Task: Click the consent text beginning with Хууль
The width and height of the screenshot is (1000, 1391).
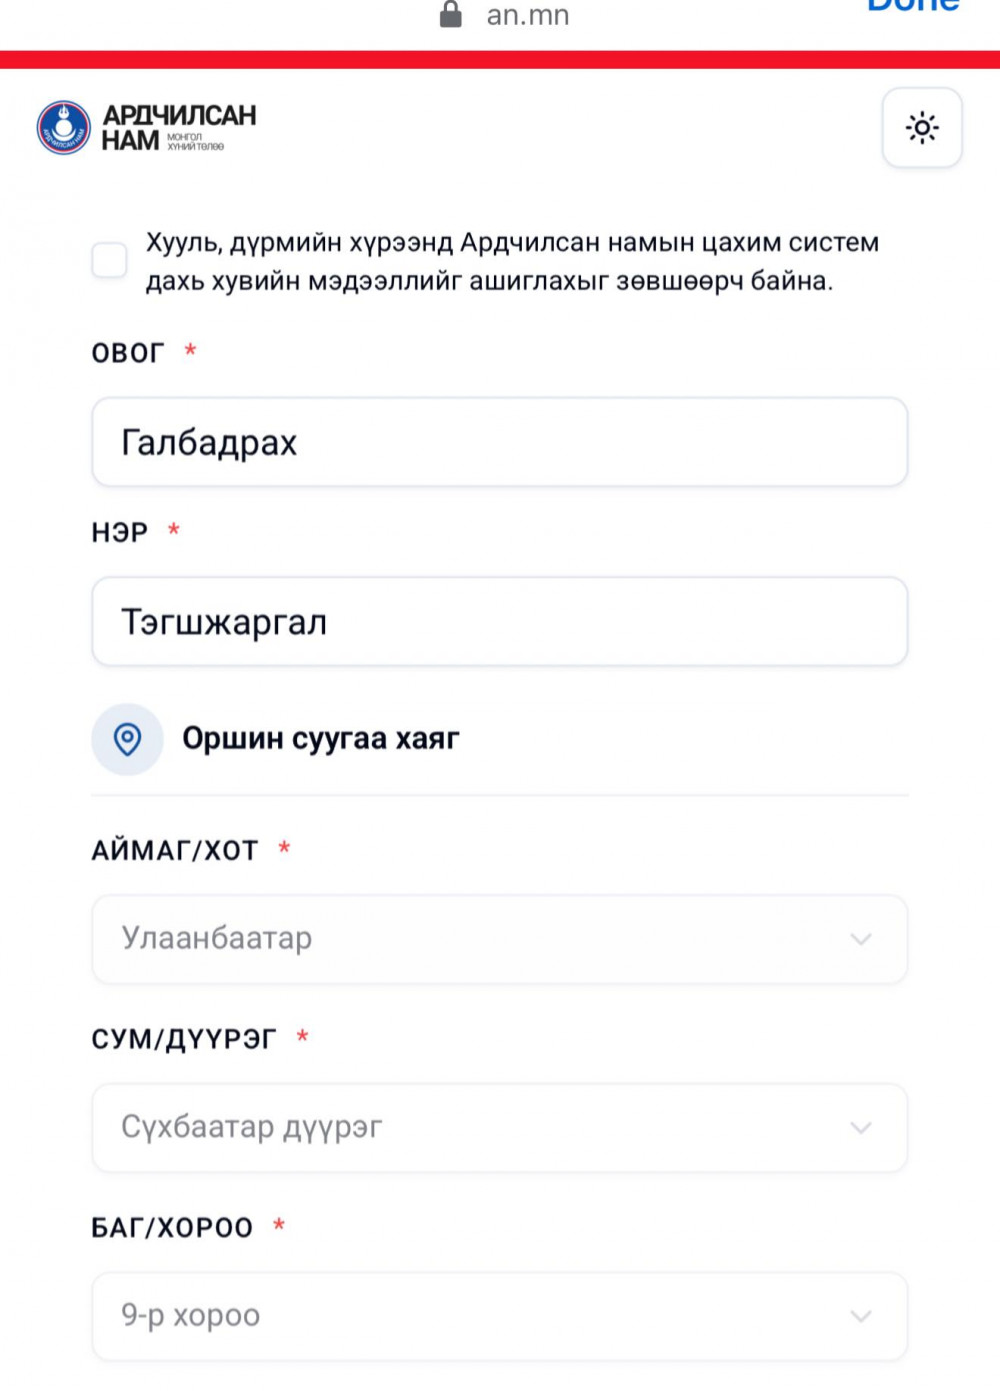Action: pyautogui.click(x=511, y=261)
